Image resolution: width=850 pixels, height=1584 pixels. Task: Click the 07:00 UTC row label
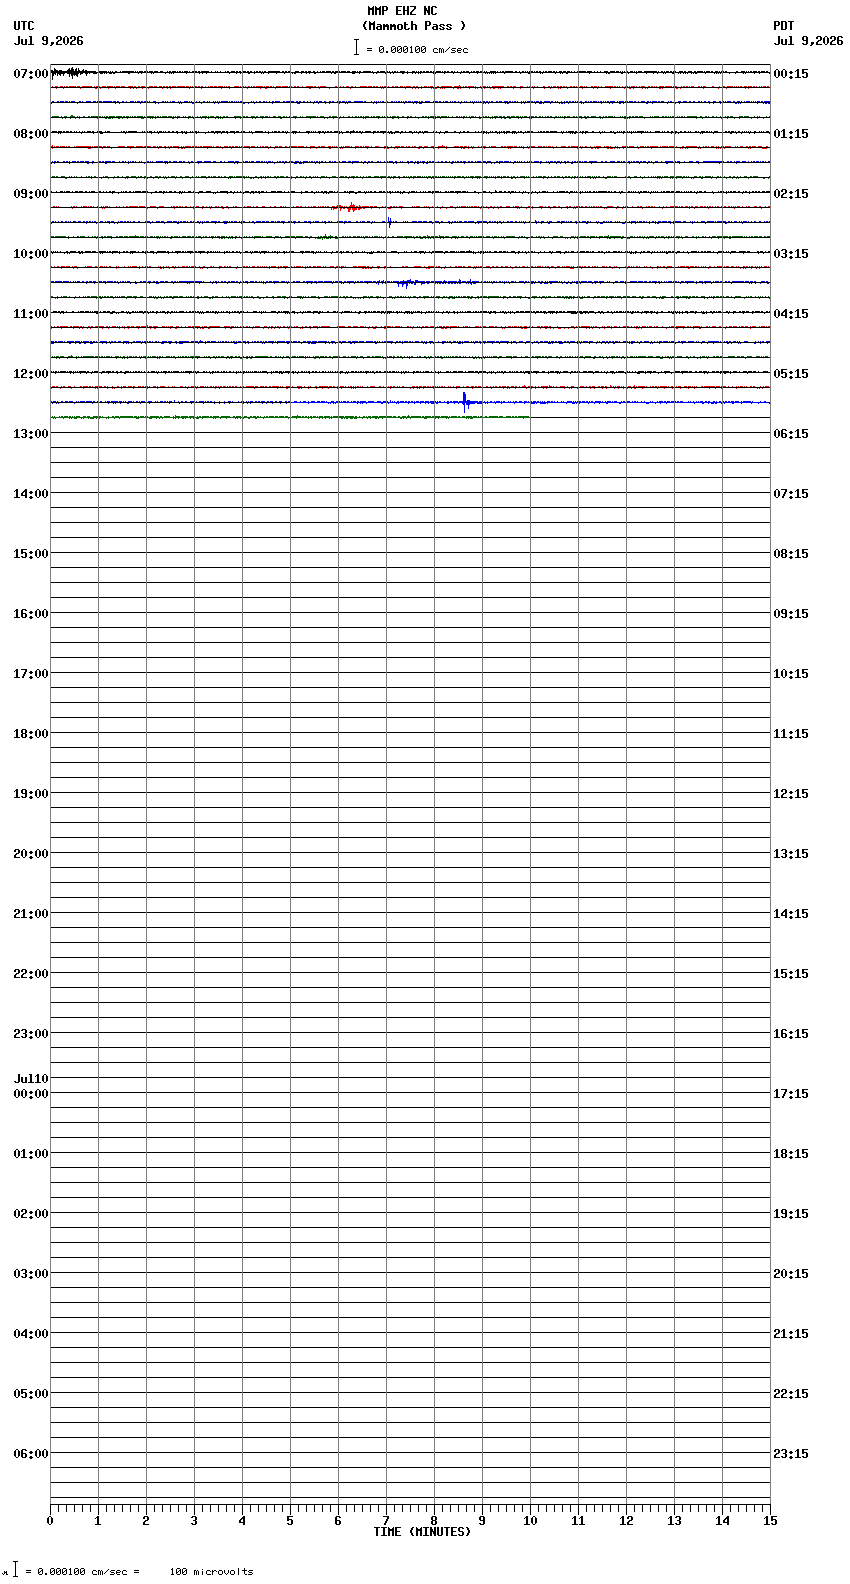31,74
